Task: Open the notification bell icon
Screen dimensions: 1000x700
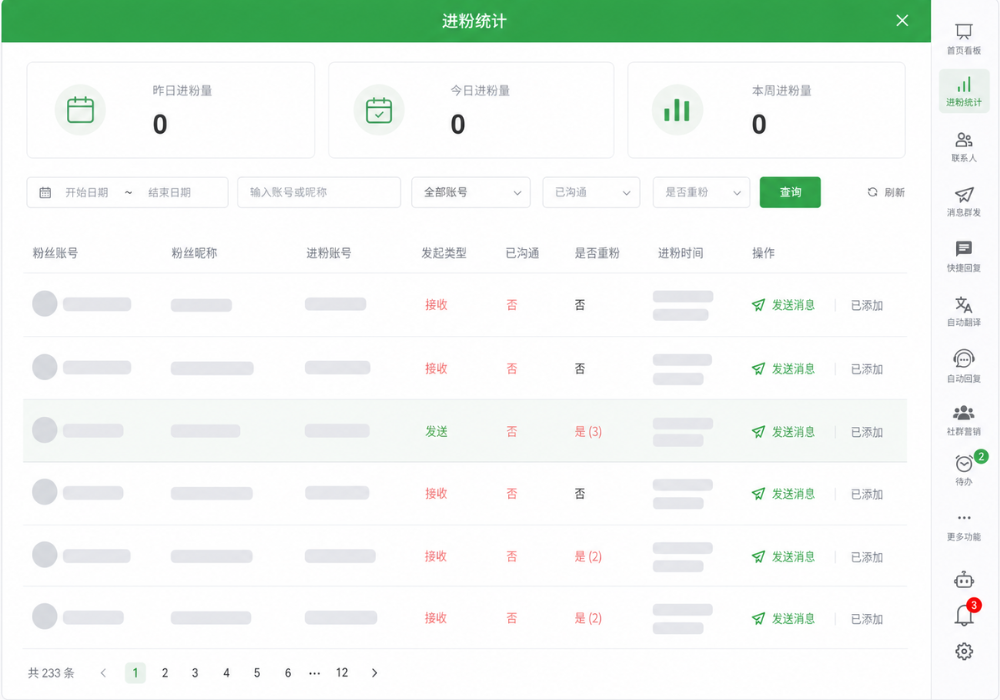Action: 964,615
